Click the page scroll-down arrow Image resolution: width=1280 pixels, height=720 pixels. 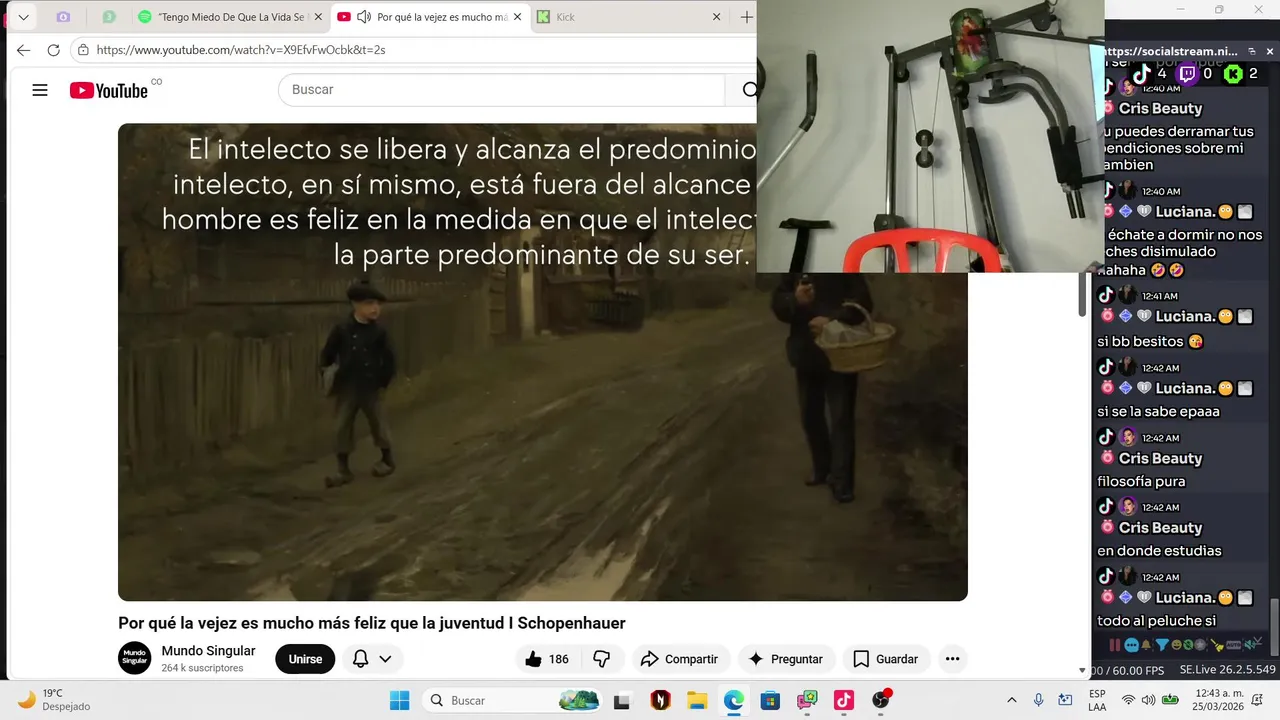pos(1082,670)
